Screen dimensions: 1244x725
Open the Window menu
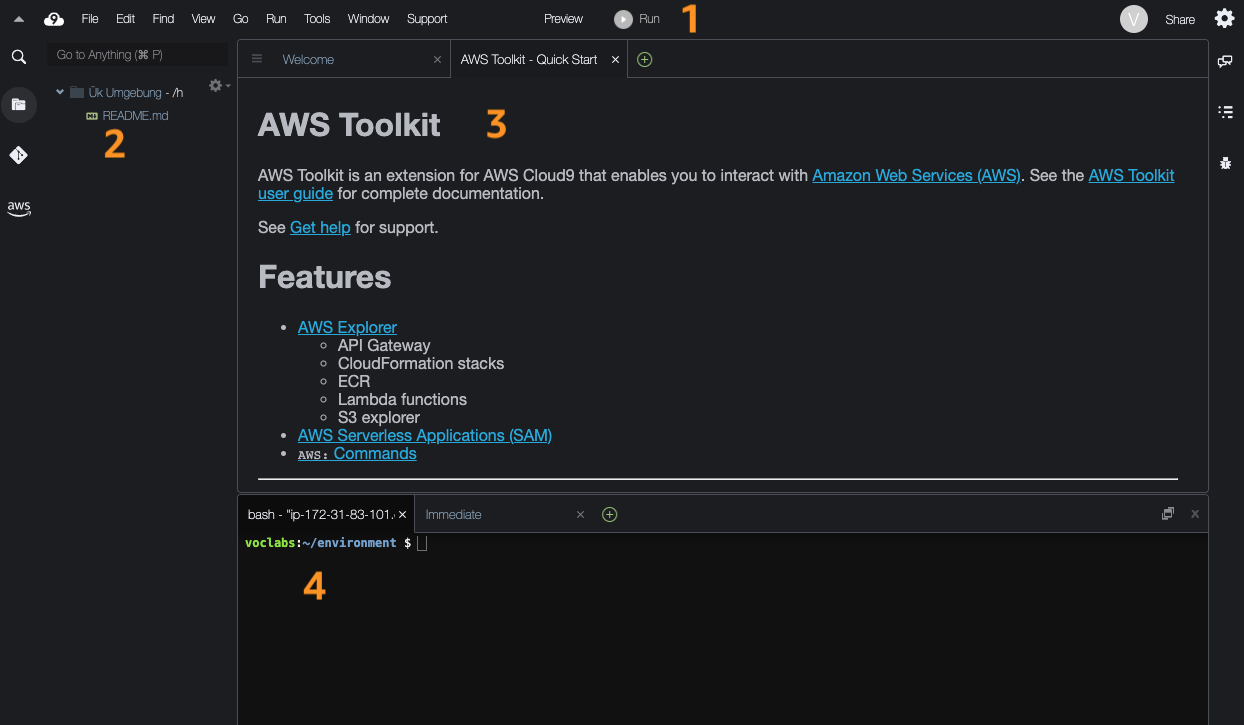click(369, 18)
